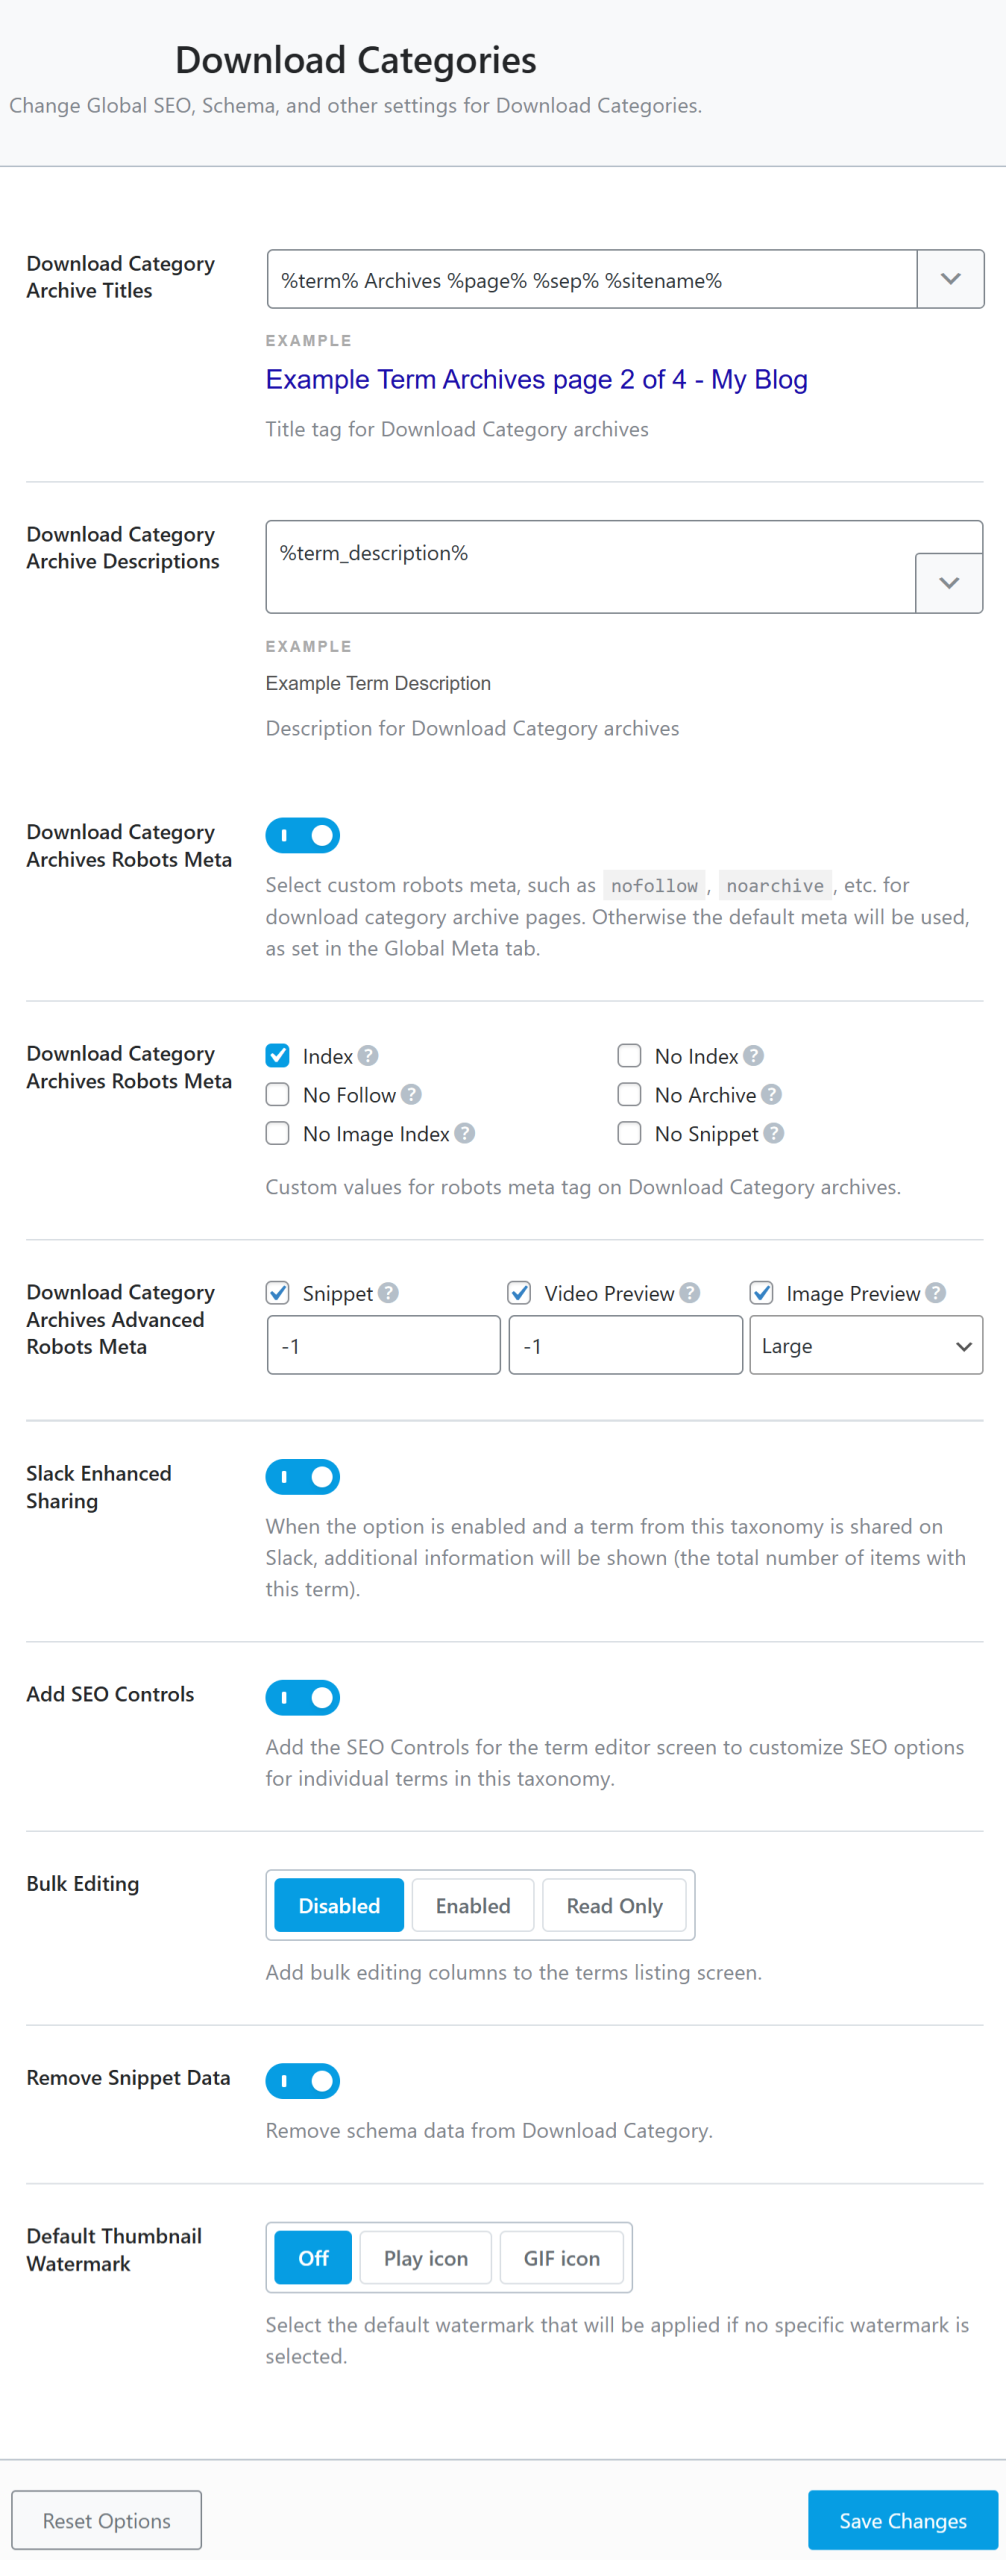The image size is (1006, 2560).
Task: Uncheck the Snippet checkbox
Action: click(x=277, y=1292)
